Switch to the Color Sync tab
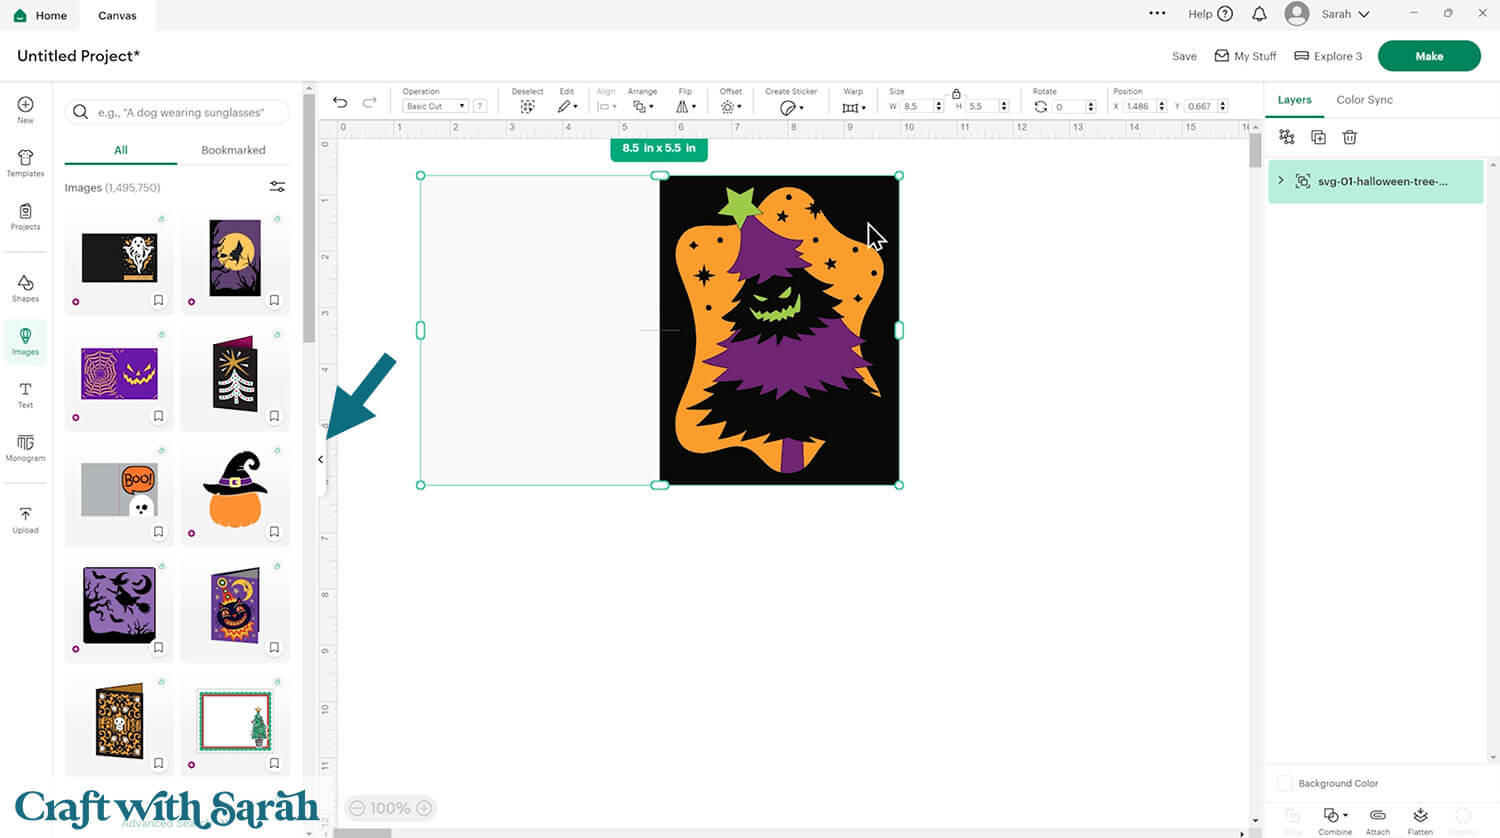This screenshot has height=838, width=1500. (x=1364, y=100)
